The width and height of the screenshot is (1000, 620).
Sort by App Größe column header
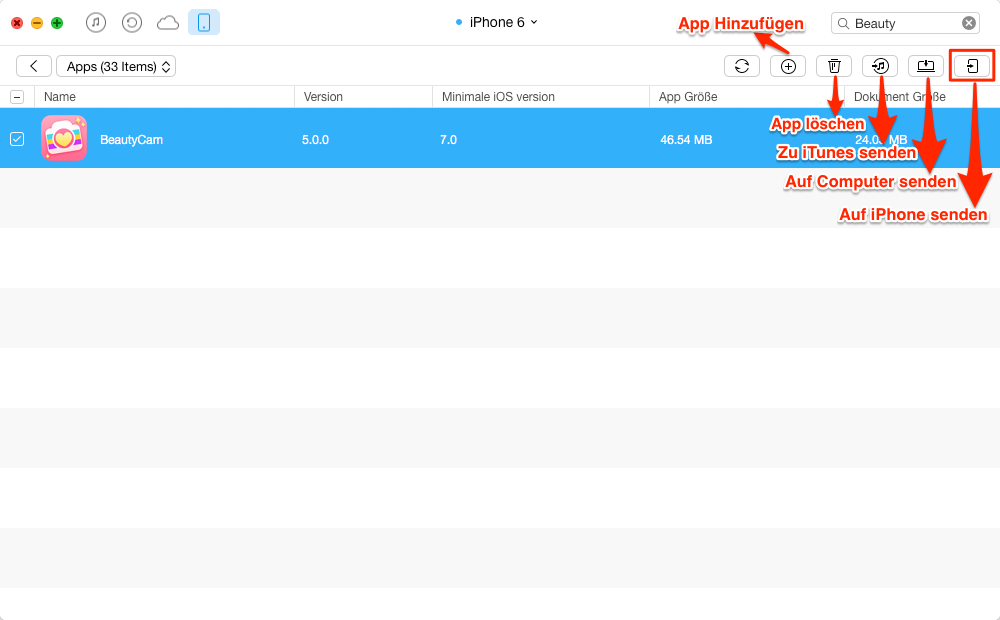tap(747, 97)
